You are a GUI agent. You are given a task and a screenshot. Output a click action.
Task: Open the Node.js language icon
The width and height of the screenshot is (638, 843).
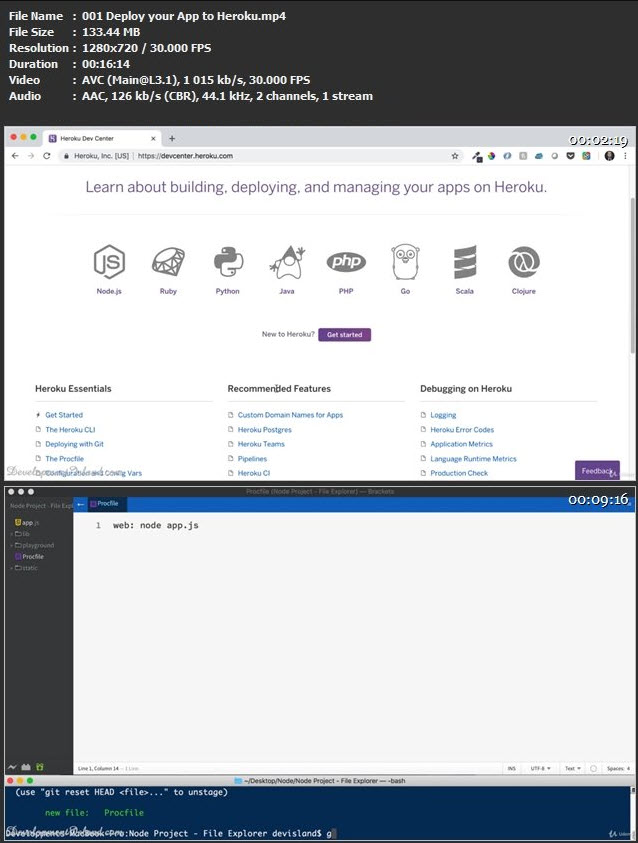pos(109,261)
